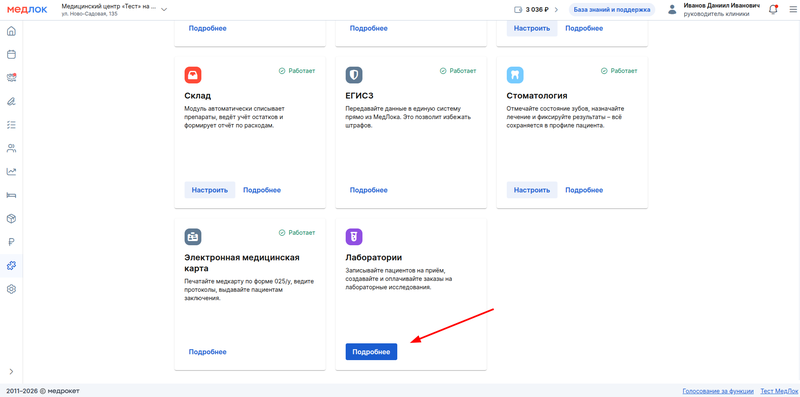Click the руководитель клиники role text

(x=716, y=14)
